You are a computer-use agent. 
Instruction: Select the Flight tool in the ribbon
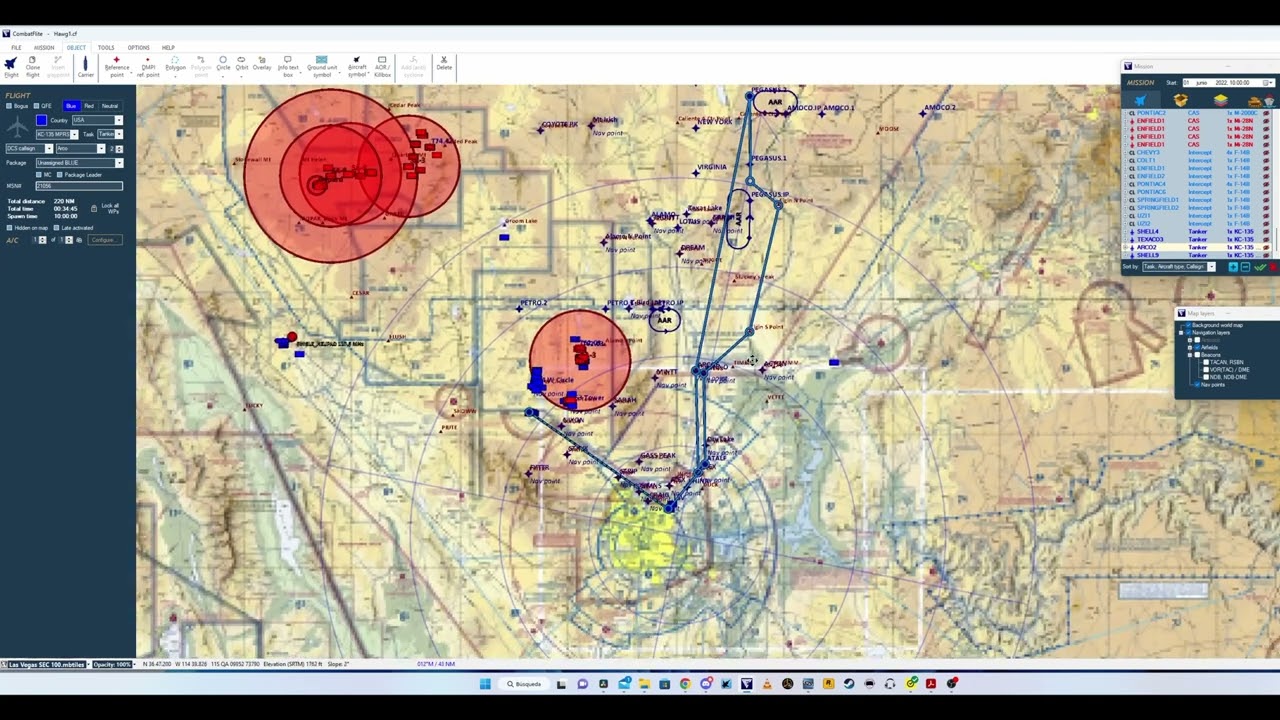click(11, 67)
